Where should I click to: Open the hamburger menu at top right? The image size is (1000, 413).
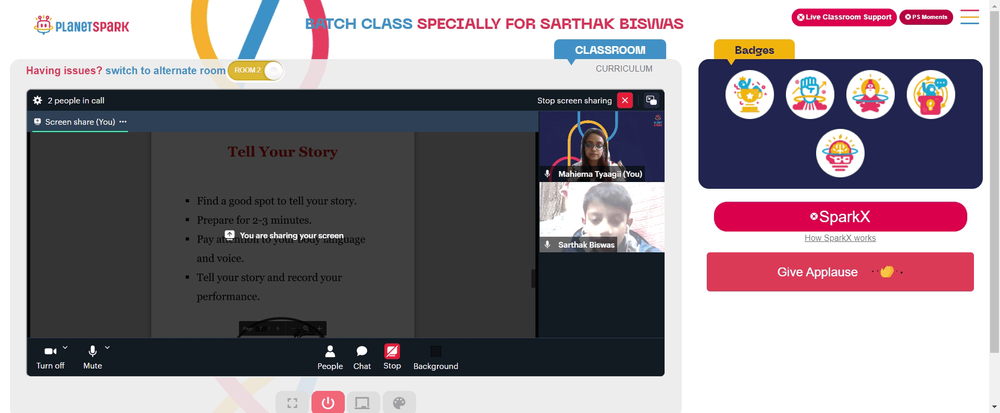(x=969, y=17)
